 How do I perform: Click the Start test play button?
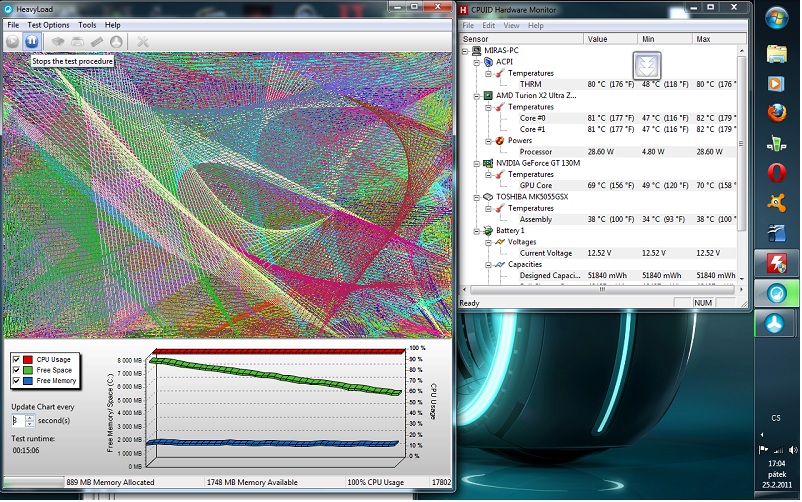(x=12, y=41)
